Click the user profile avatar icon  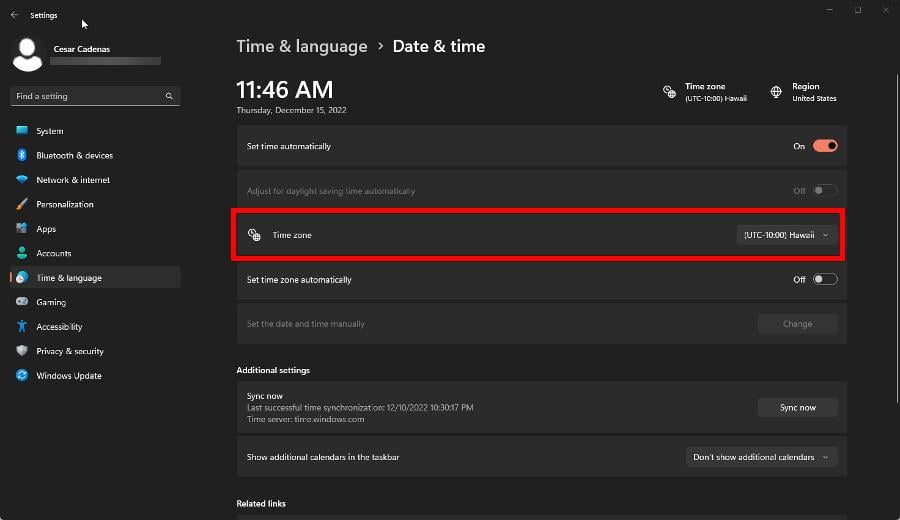click(x=27, y=55)
